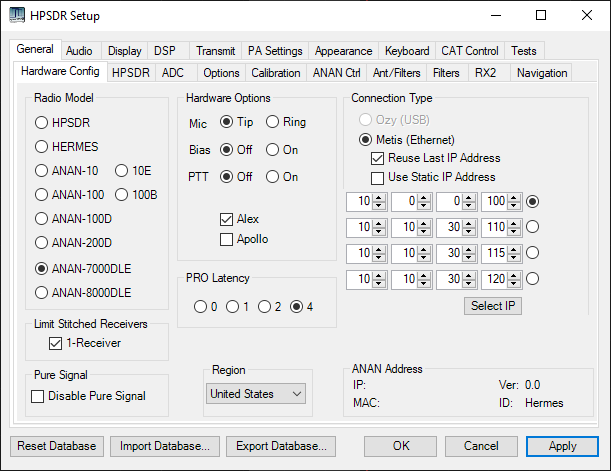611x471 pixels.
Task: Check Use Static IP Address
Action: (378, 177)
